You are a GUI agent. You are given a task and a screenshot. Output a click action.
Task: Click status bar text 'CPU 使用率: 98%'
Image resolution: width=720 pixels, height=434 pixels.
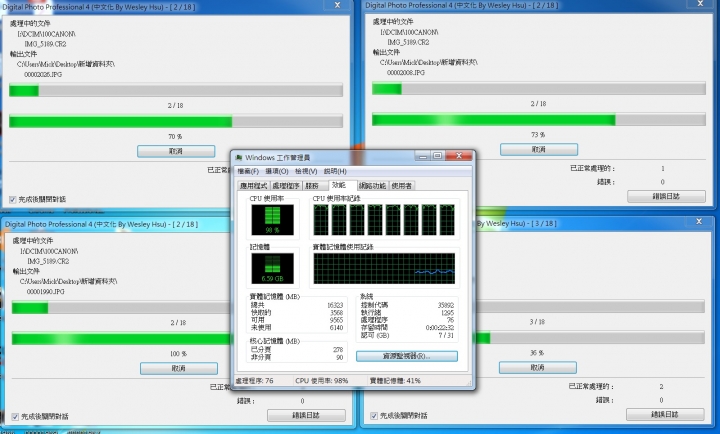322,381
